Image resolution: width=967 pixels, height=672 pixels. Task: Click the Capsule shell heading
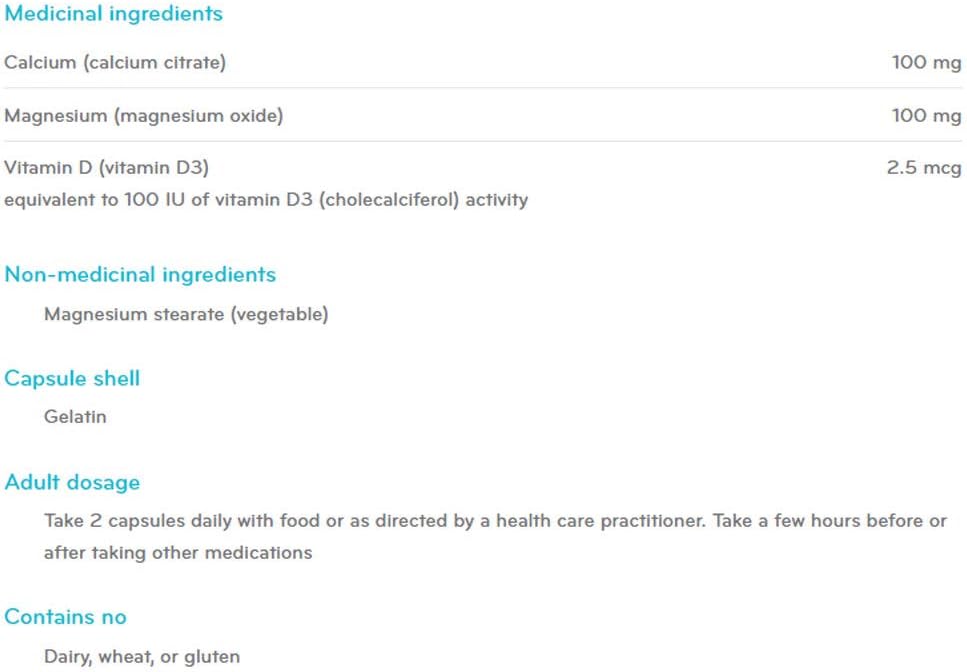pos(72,379)
